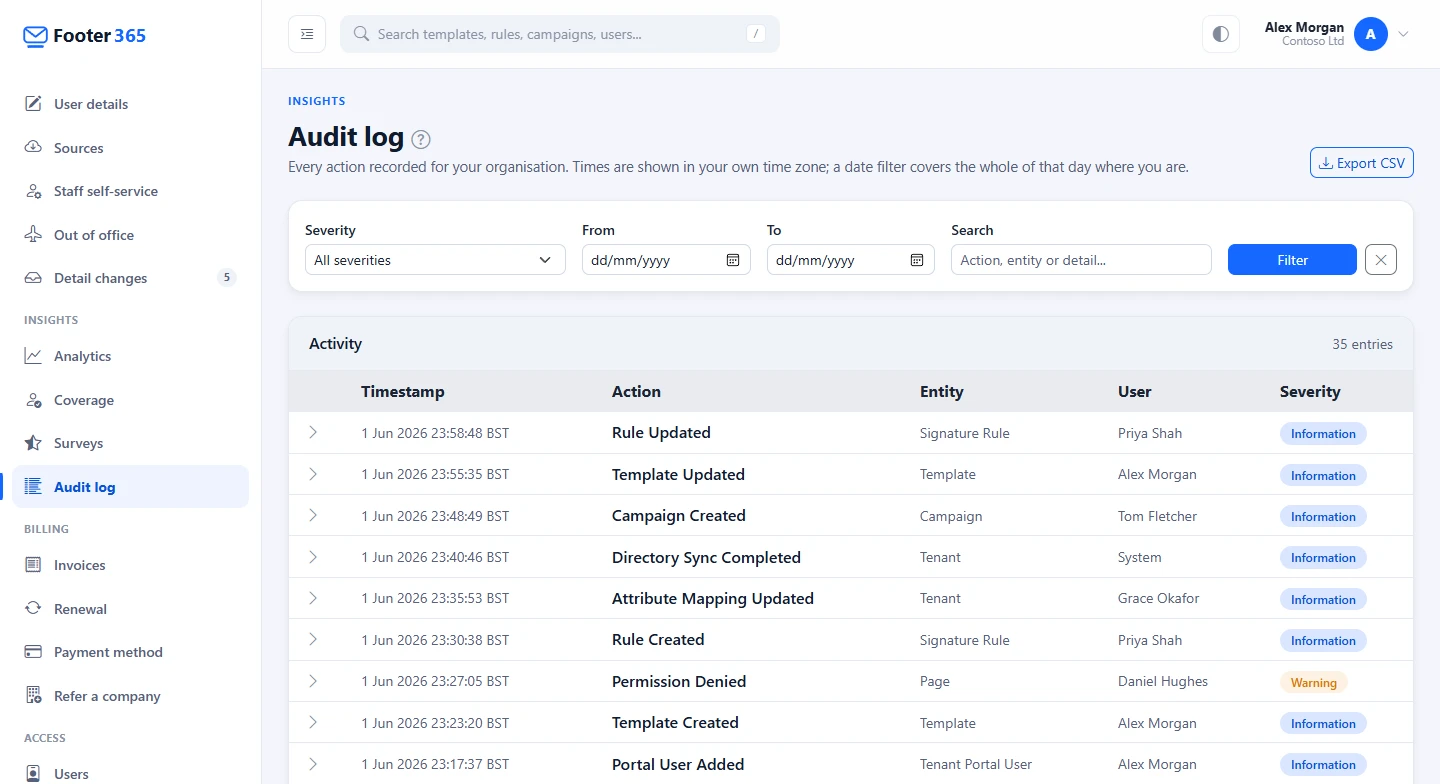Click the Timestamp column header
This screenshot has height=784, width=1440.
coord(403,392)
